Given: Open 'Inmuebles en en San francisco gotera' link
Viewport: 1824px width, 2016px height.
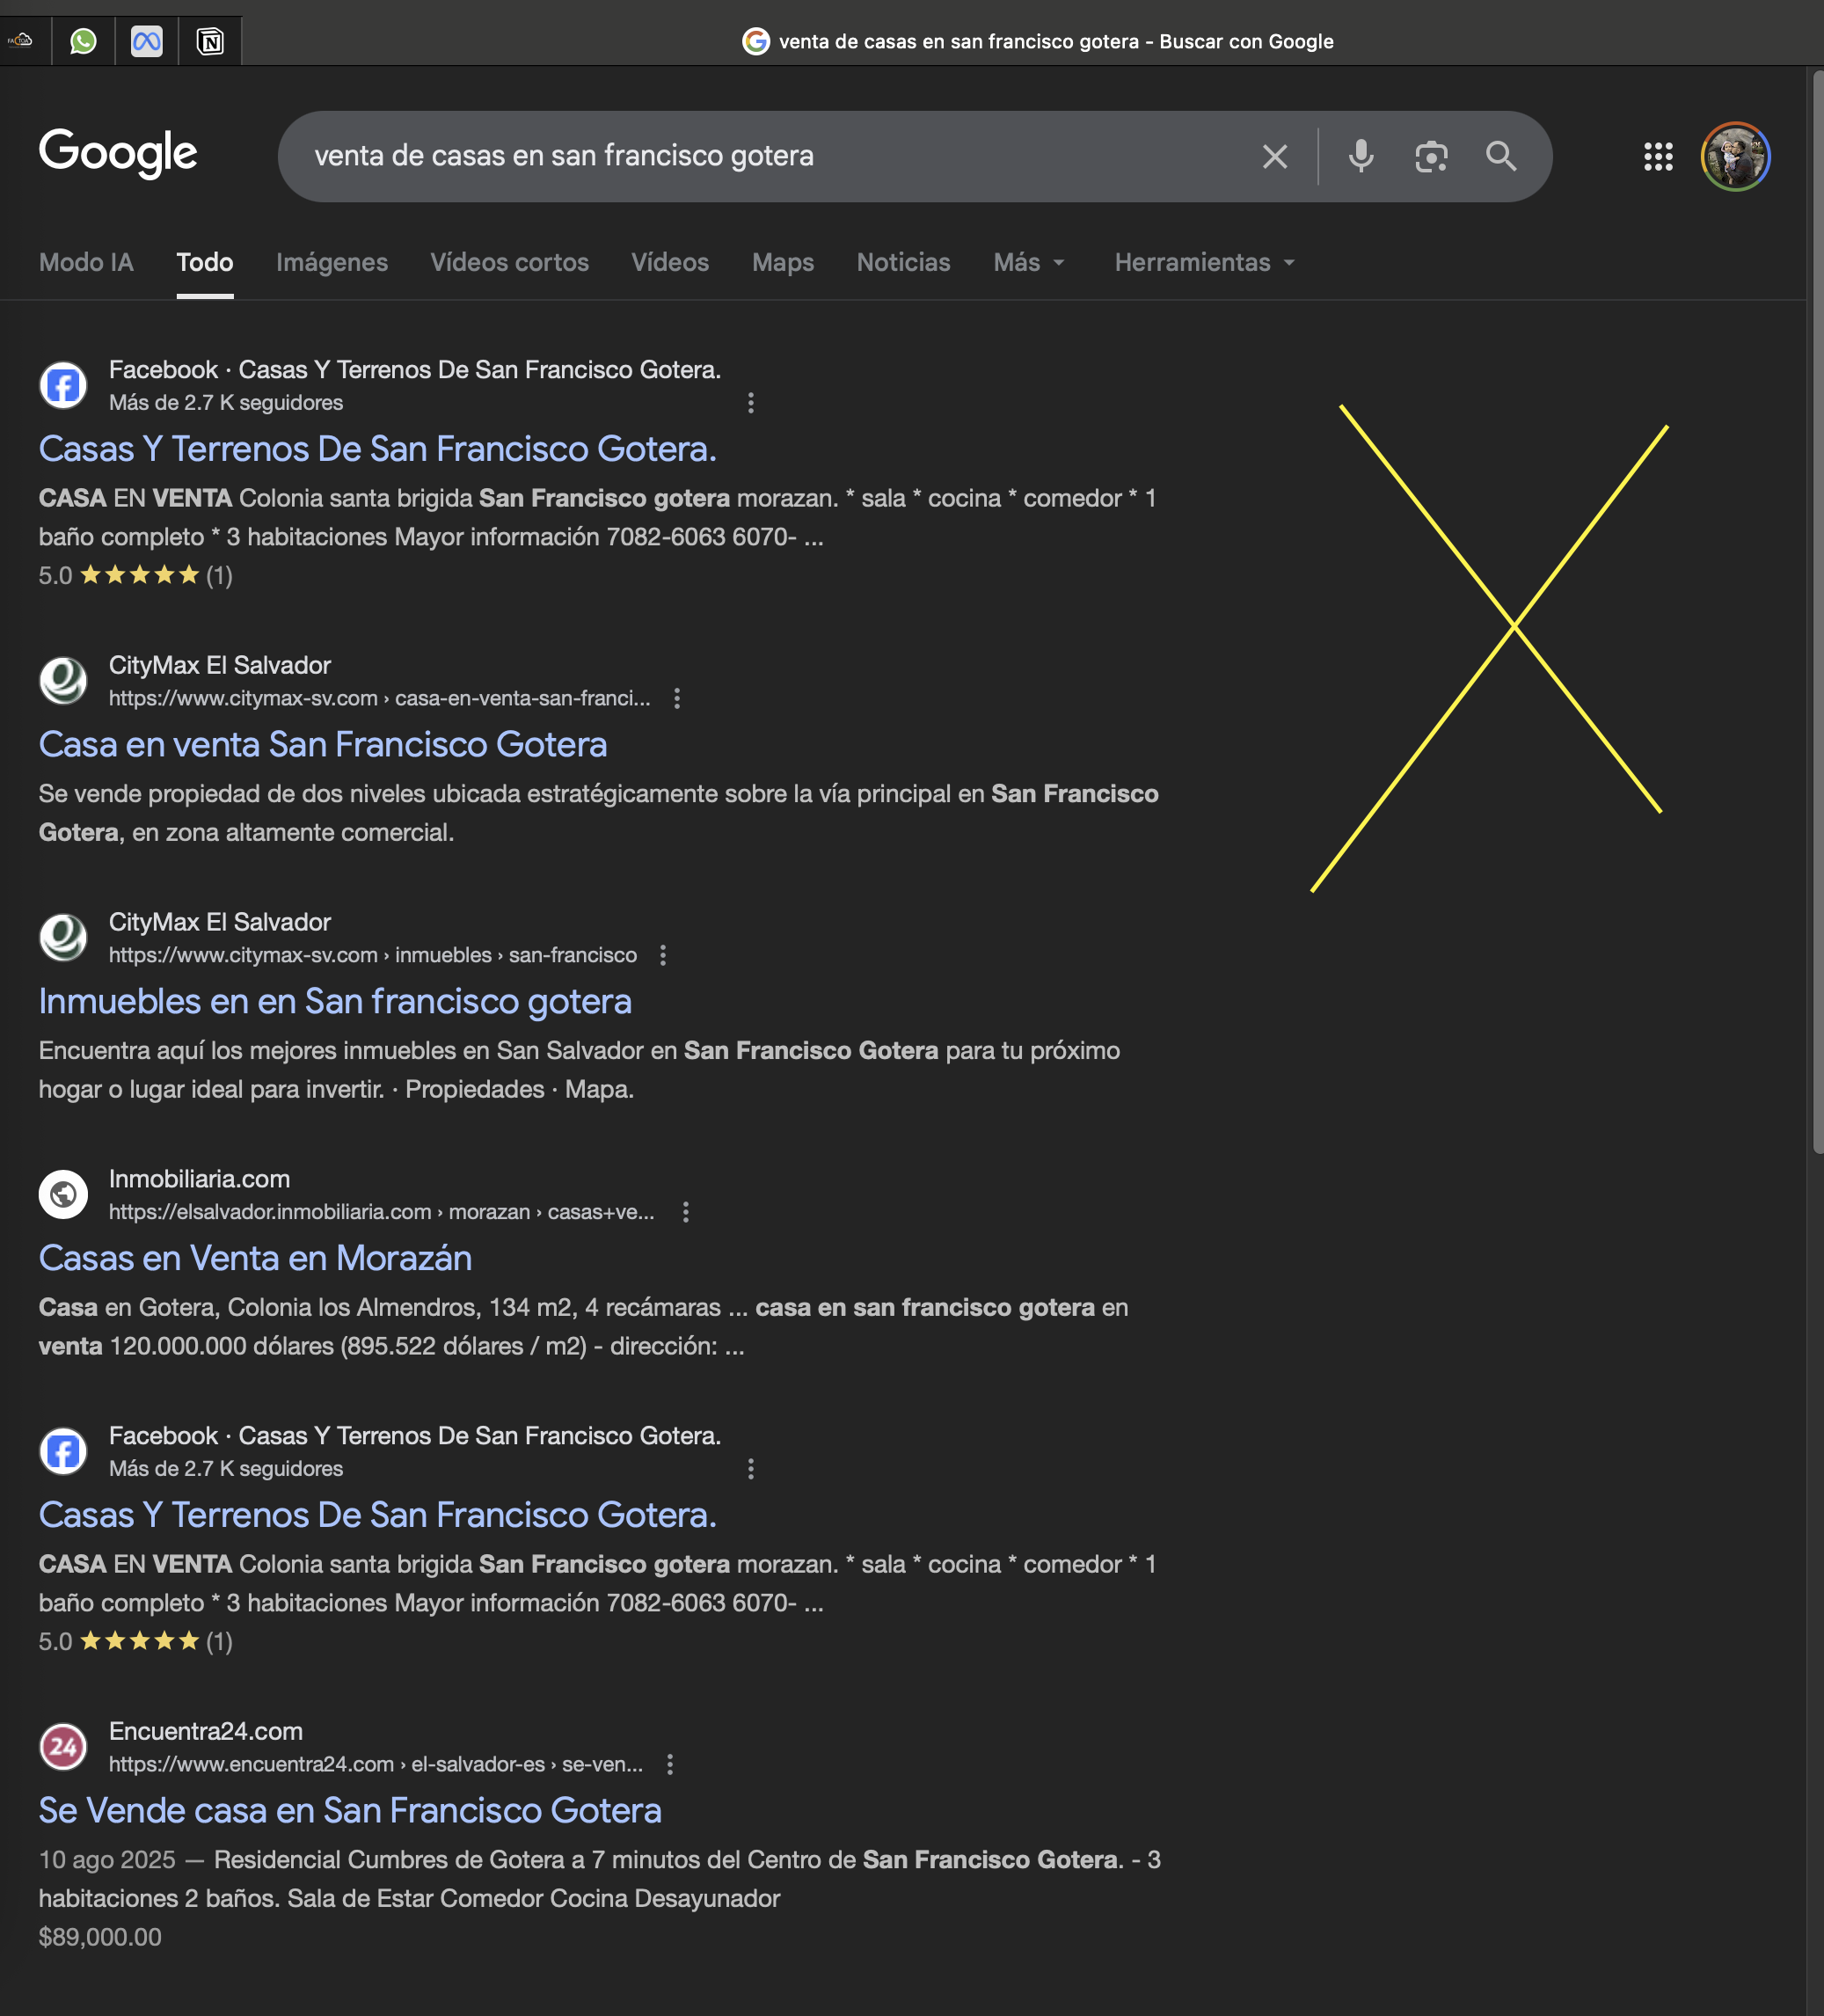Looking at the screenshot, I should click(x=335, y=1002).
